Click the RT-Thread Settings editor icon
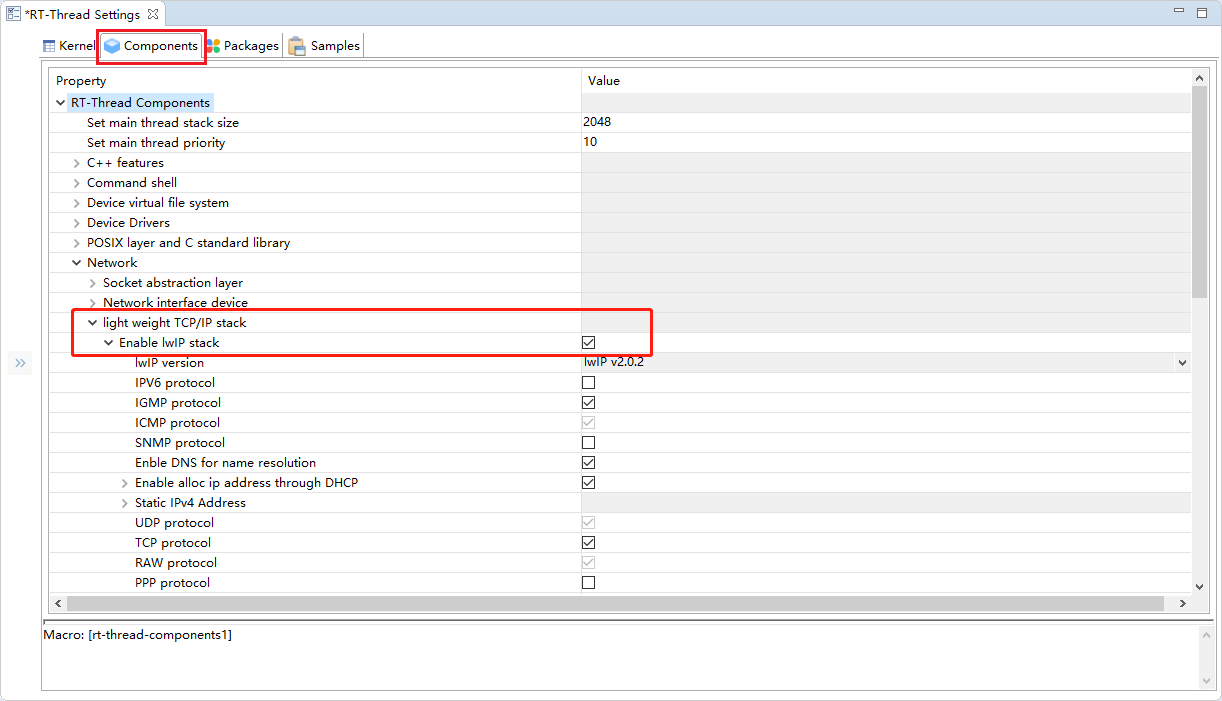Image resolution: width=1222 pixels, height=701 pixels. [x=14, y=14]
